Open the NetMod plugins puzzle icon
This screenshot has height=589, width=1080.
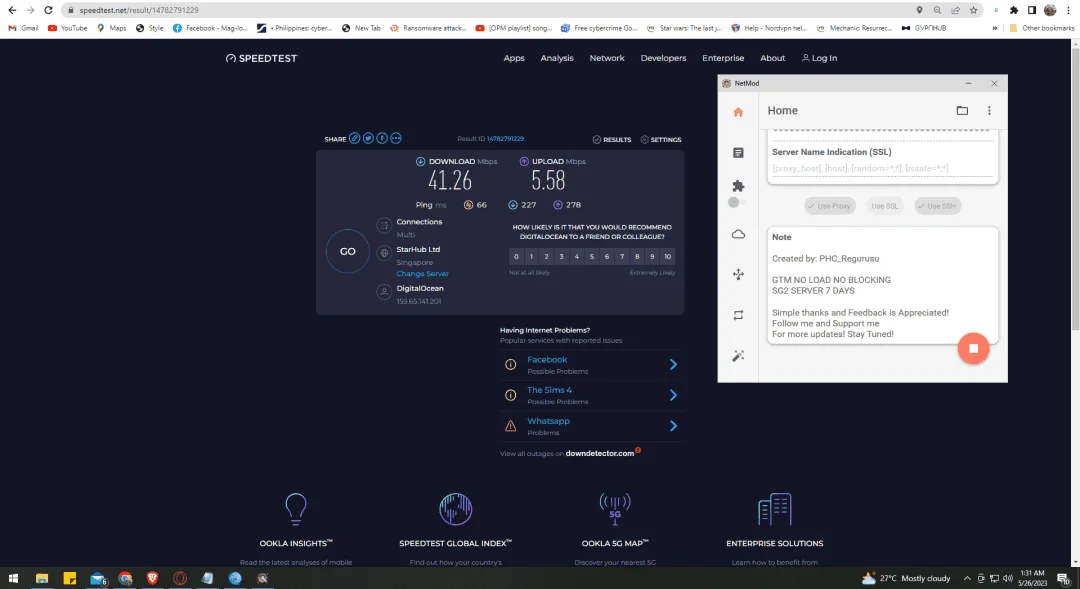coord(738,186)
